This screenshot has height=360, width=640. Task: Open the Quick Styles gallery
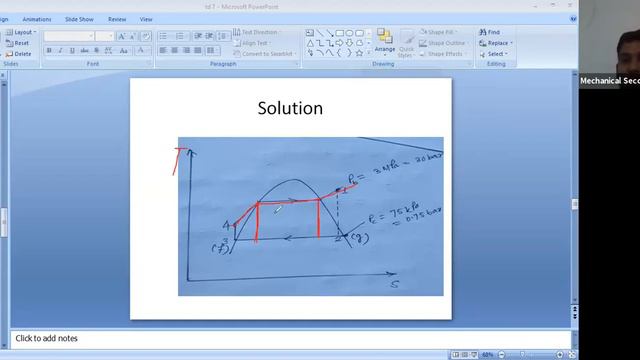click(406, 44)
